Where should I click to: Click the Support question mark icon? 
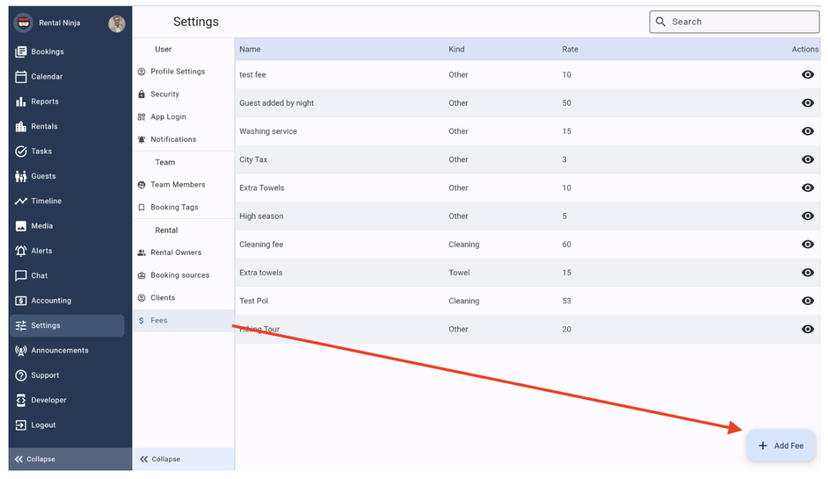(x=21, y=375)
